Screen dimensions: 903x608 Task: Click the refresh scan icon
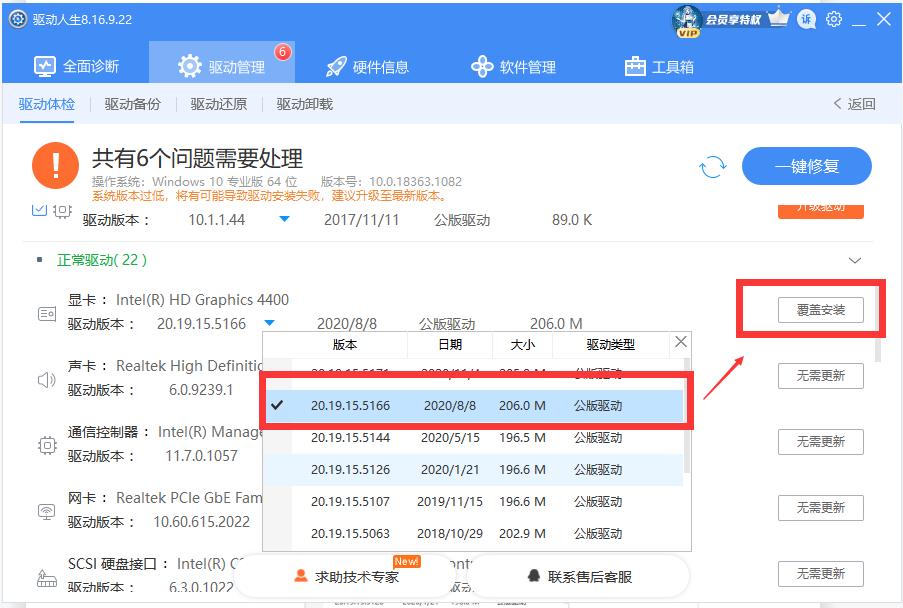tap(712, 167)
